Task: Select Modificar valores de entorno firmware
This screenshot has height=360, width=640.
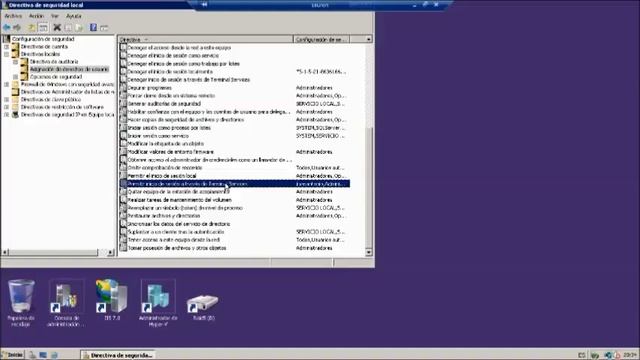Action: tap(235, 151)
